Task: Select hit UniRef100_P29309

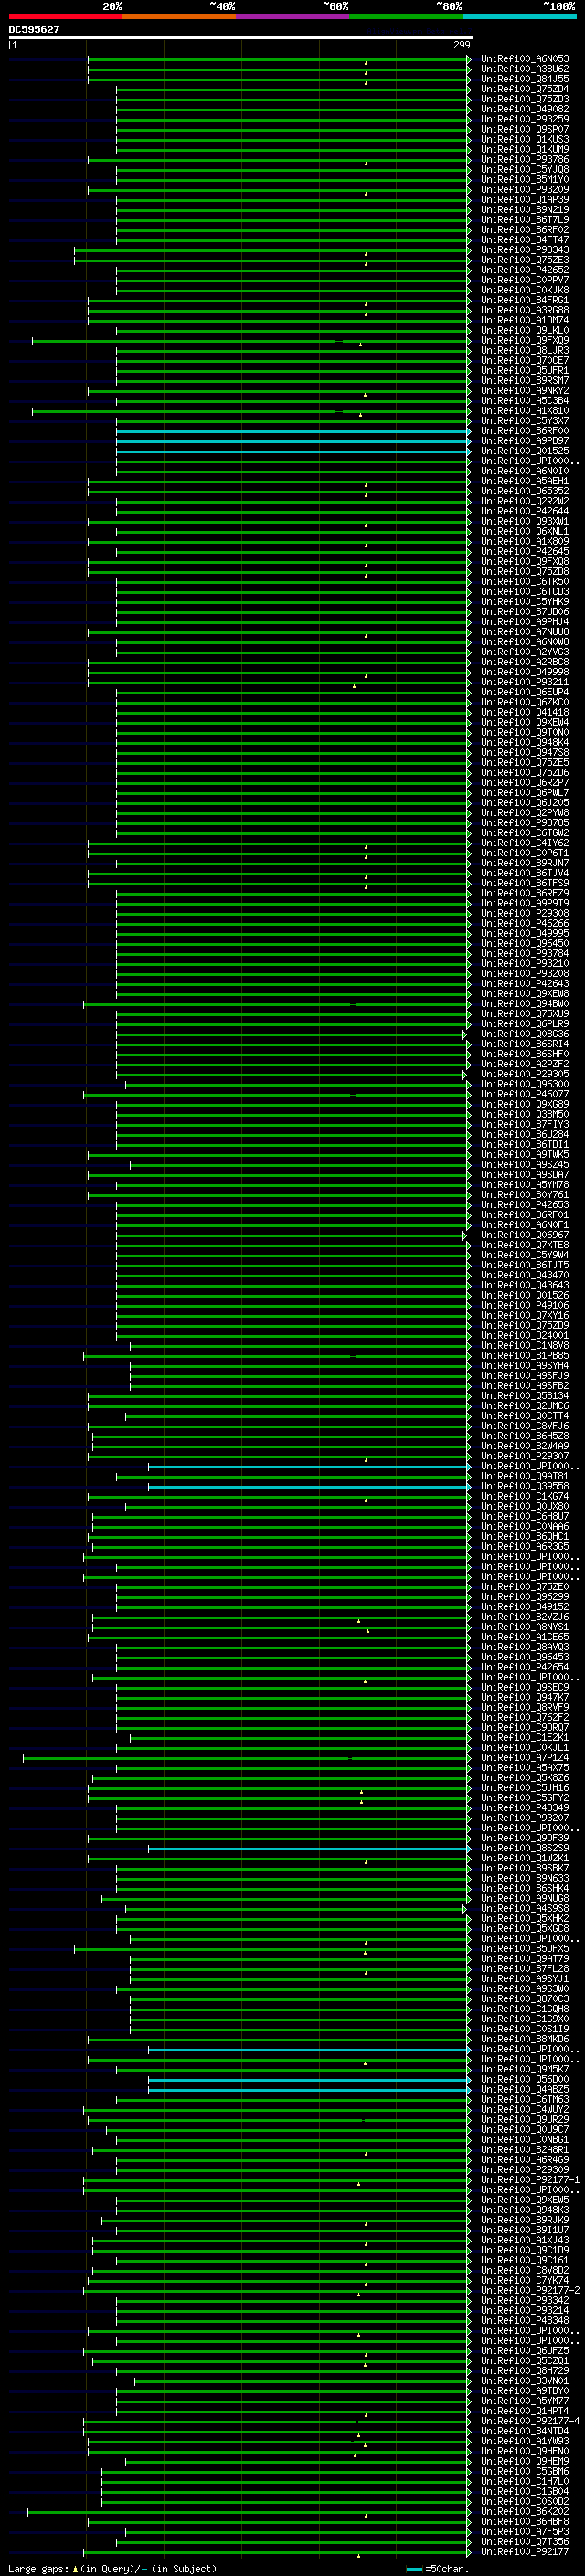Action: [x=525, y=2169]
